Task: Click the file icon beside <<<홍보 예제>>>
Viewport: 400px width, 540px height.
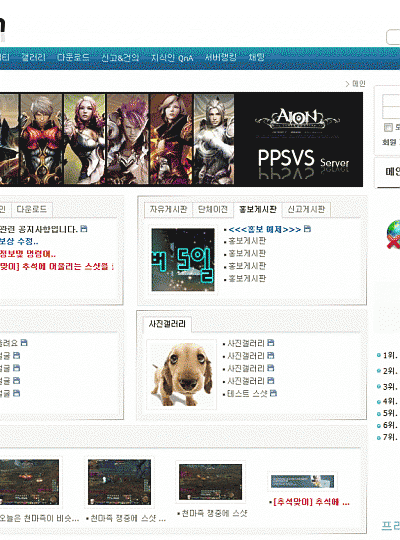Action: tap(307, 229)
